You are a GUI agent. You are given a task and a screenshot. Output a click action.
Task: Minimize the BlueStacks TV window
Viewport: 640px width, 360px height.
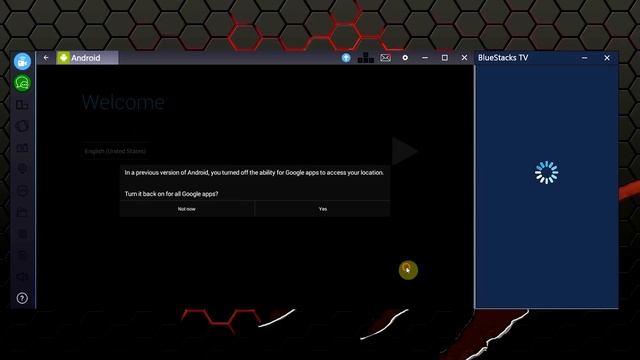(x=584, y=58)
